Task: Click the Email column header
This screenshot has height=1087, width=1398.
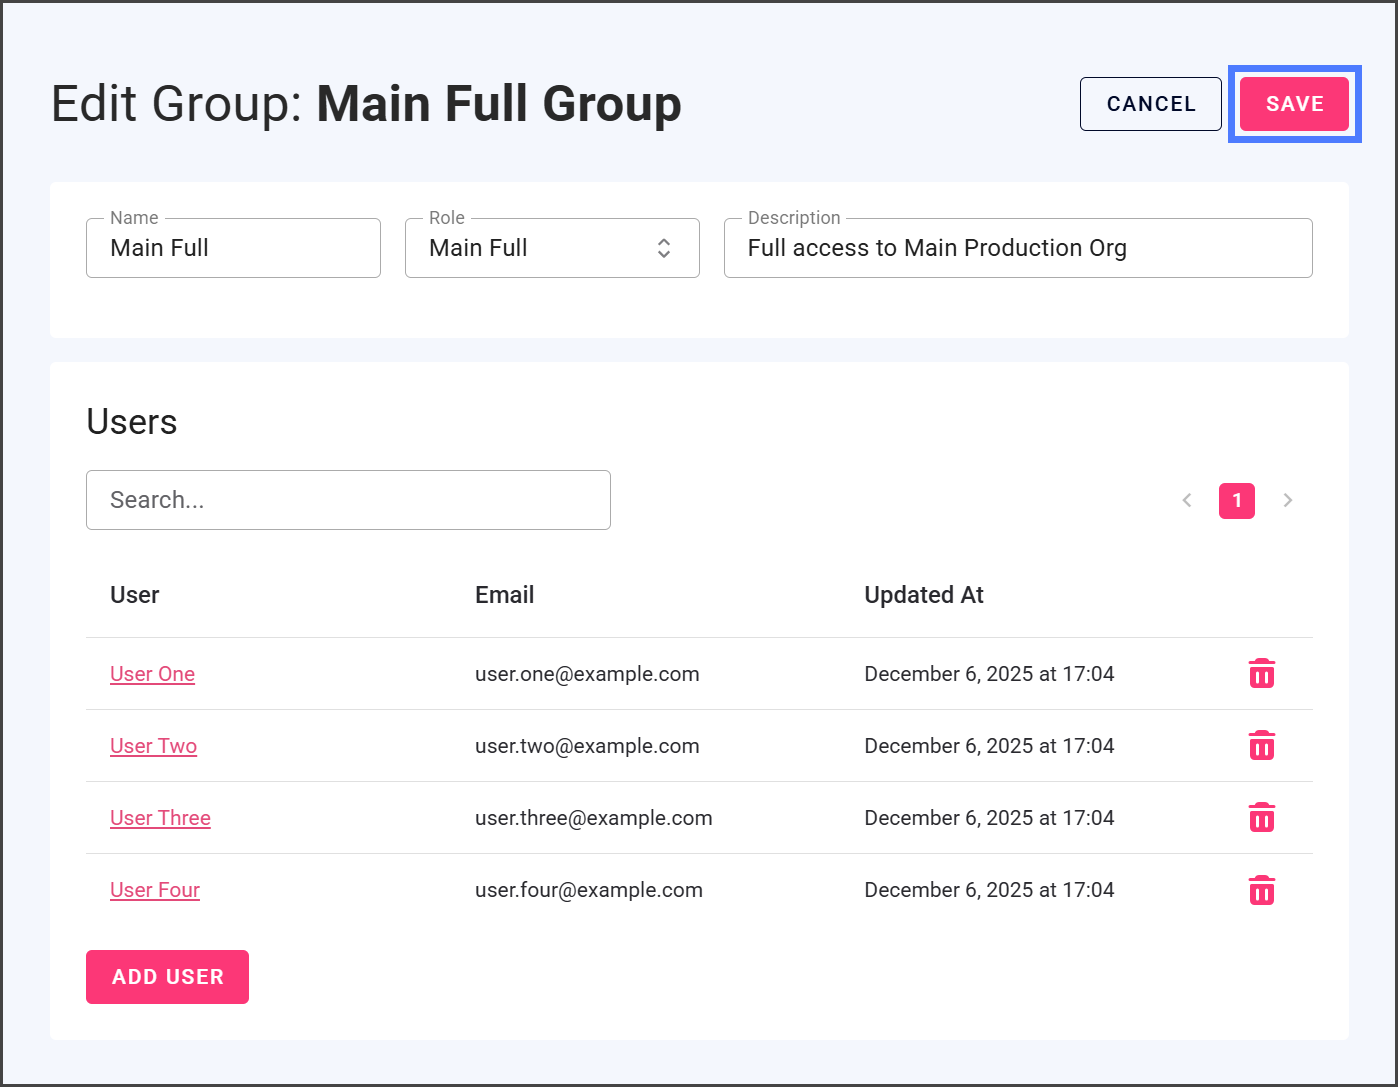Action: pos(504,595)
